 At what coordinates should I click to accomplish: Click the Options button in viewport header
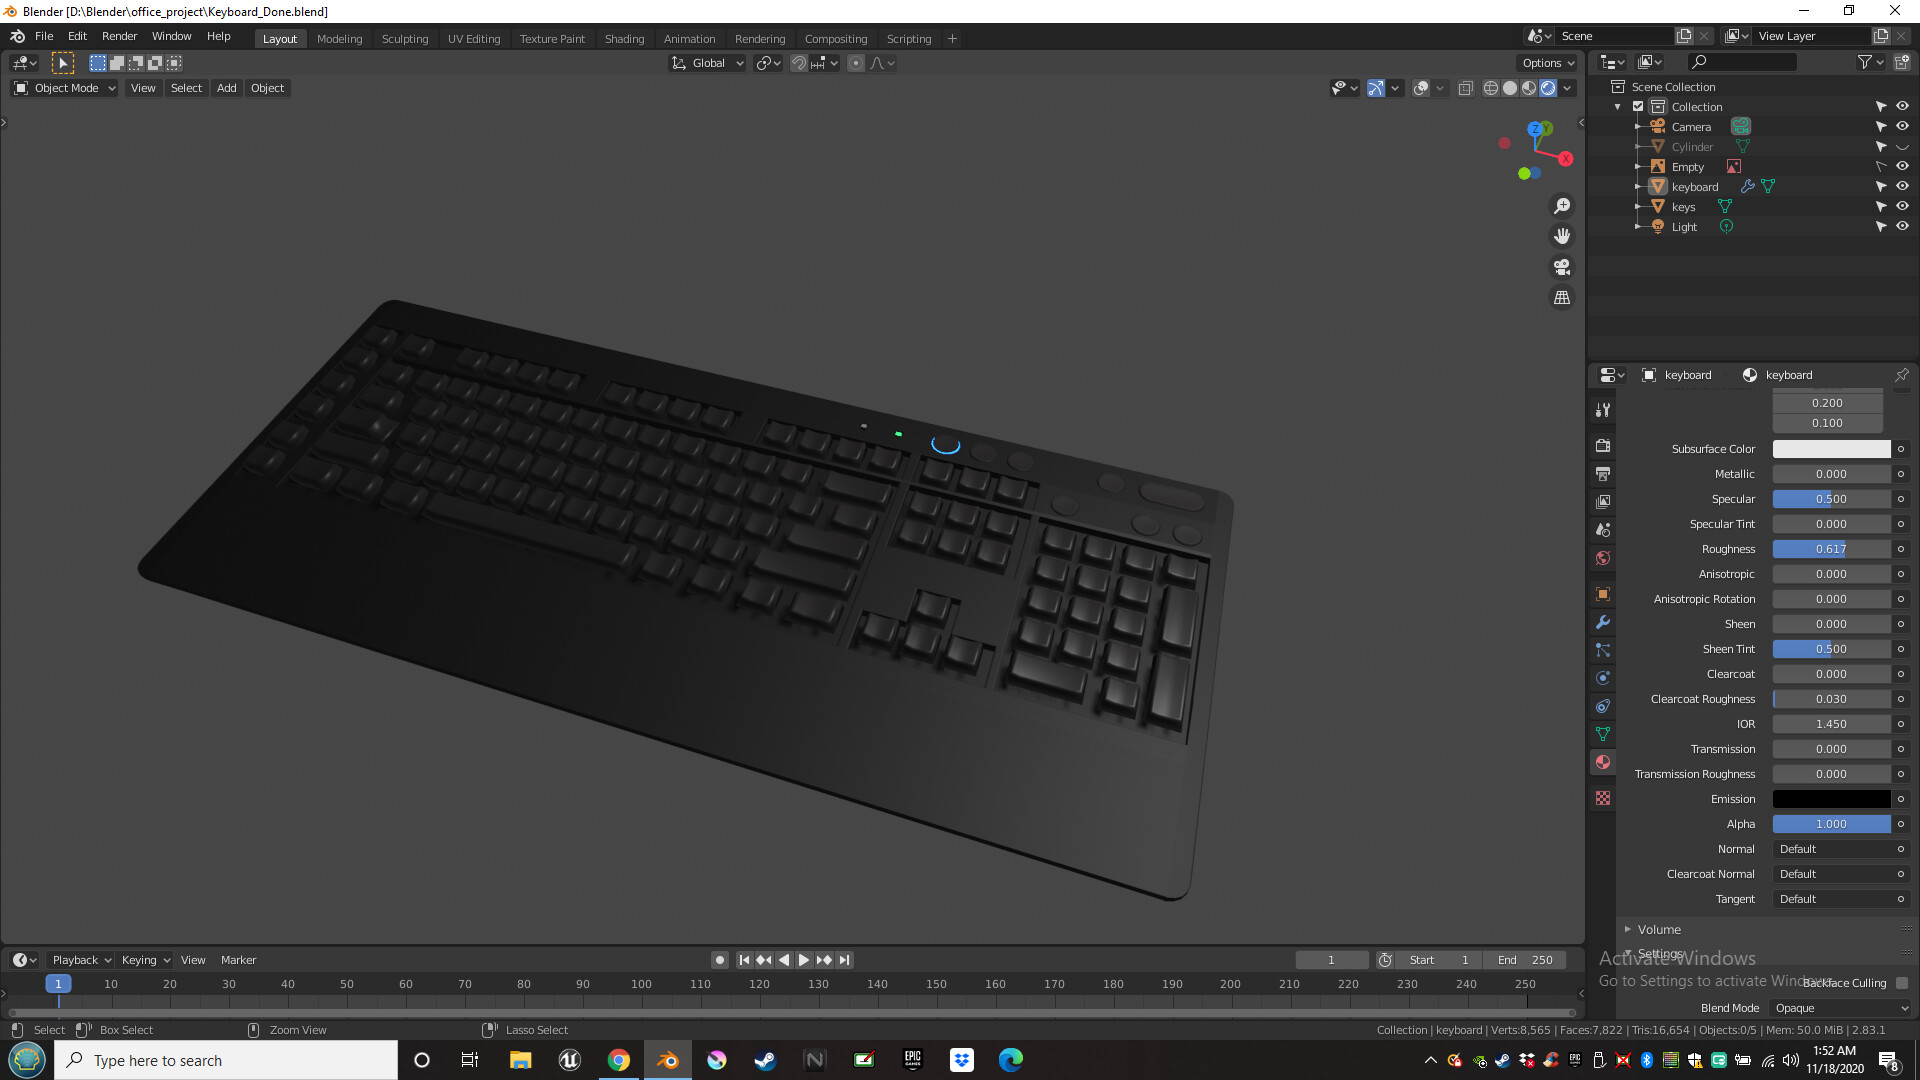click(1546, 62)
